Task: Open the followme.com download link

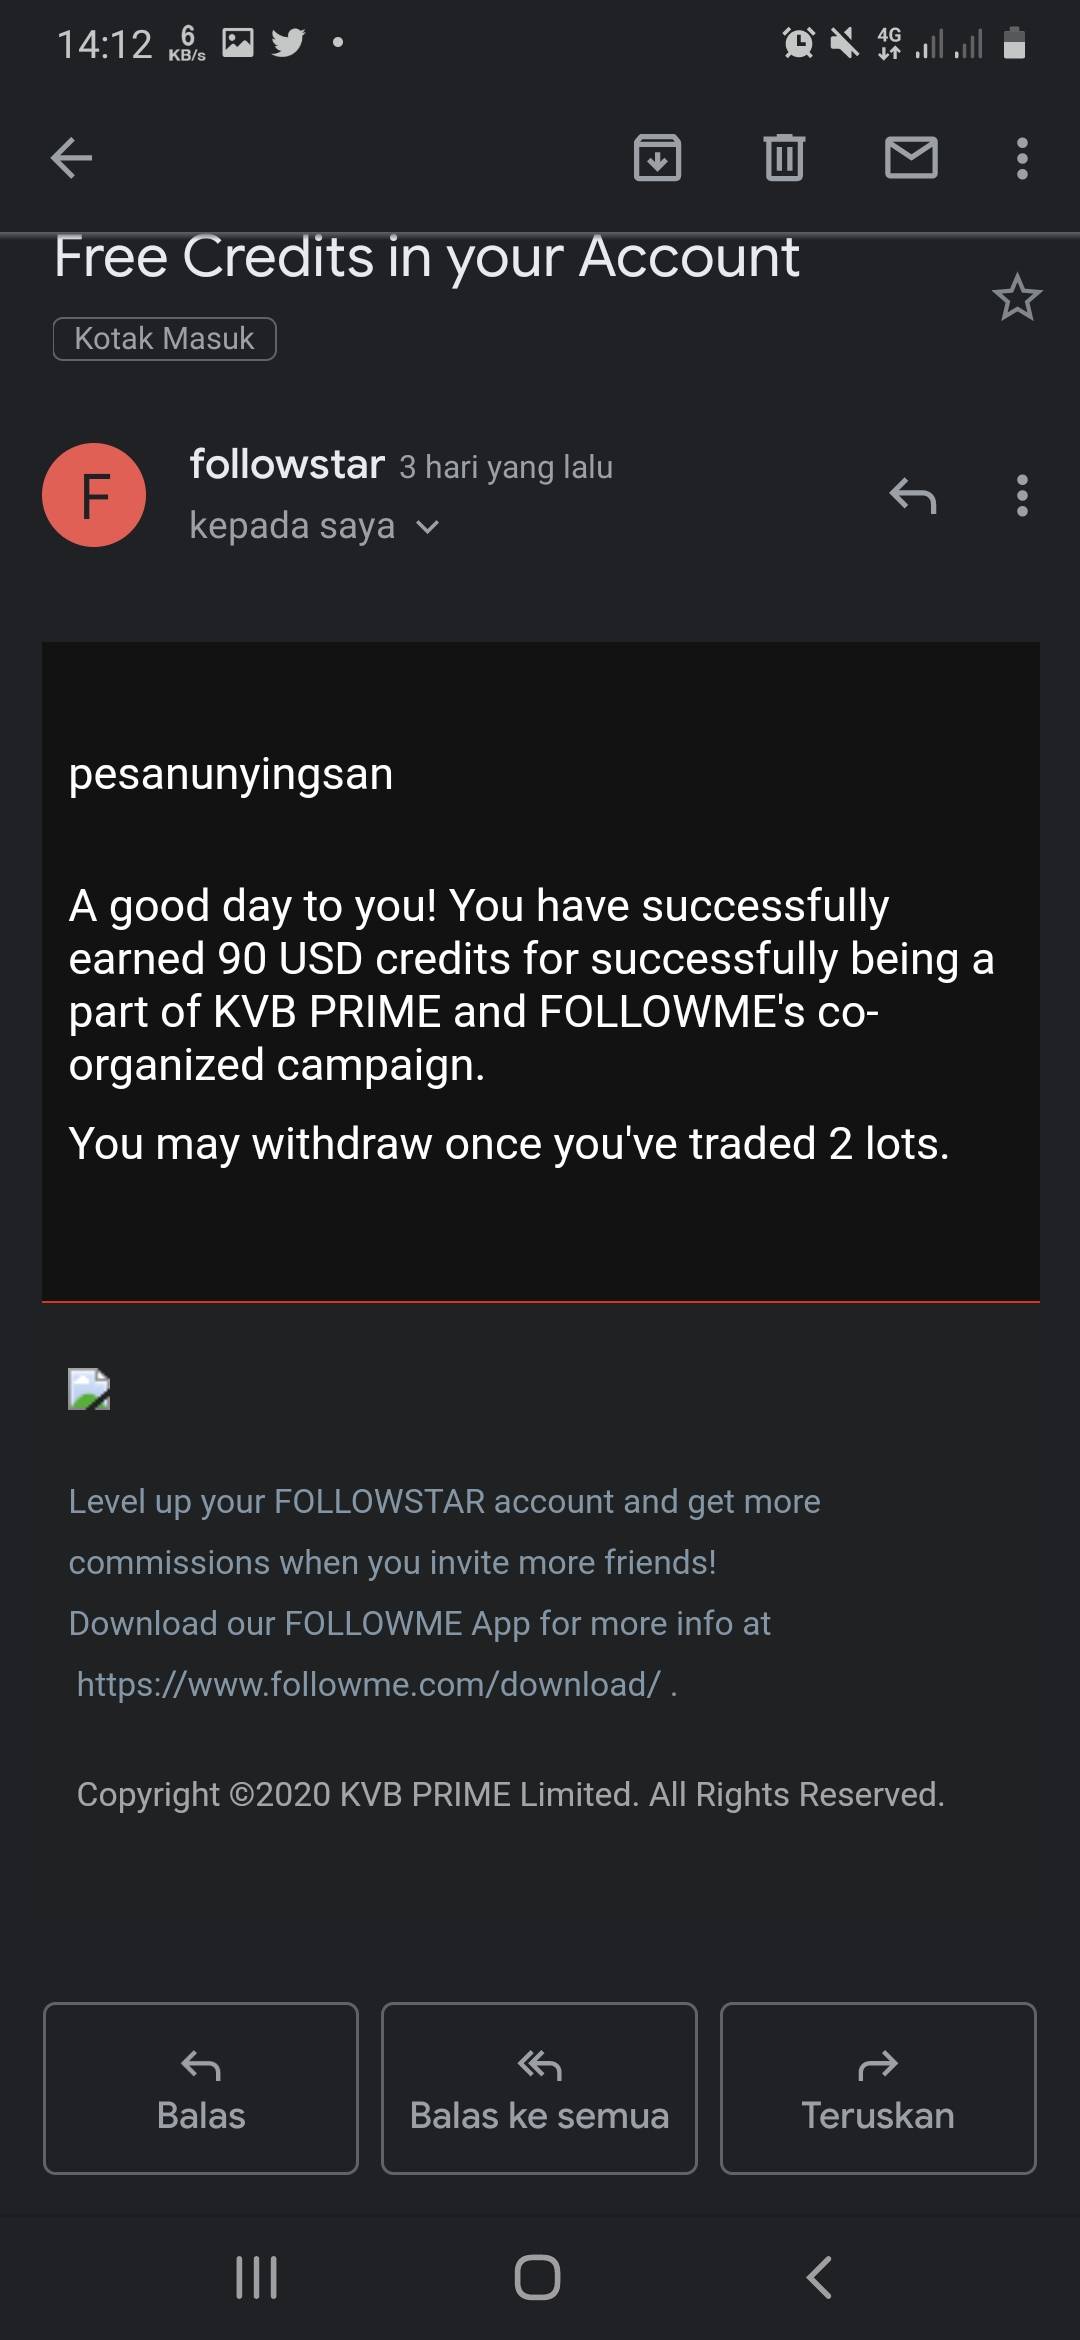Action: click(x=368, y=1685)
